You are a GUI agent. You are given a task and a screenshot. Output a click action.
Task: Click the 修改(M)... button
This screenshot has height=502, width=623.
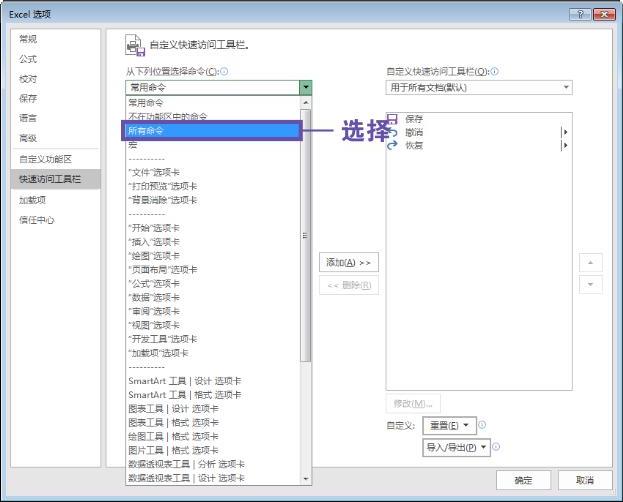[x=413, y=404]
